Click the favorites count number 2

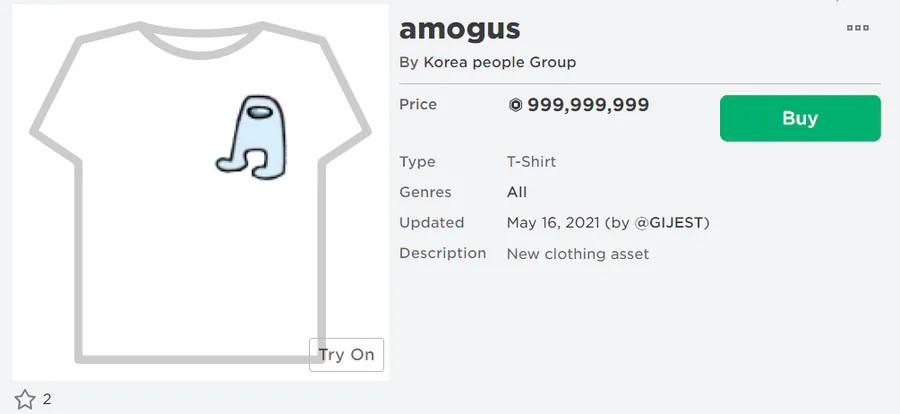point(47,399)
